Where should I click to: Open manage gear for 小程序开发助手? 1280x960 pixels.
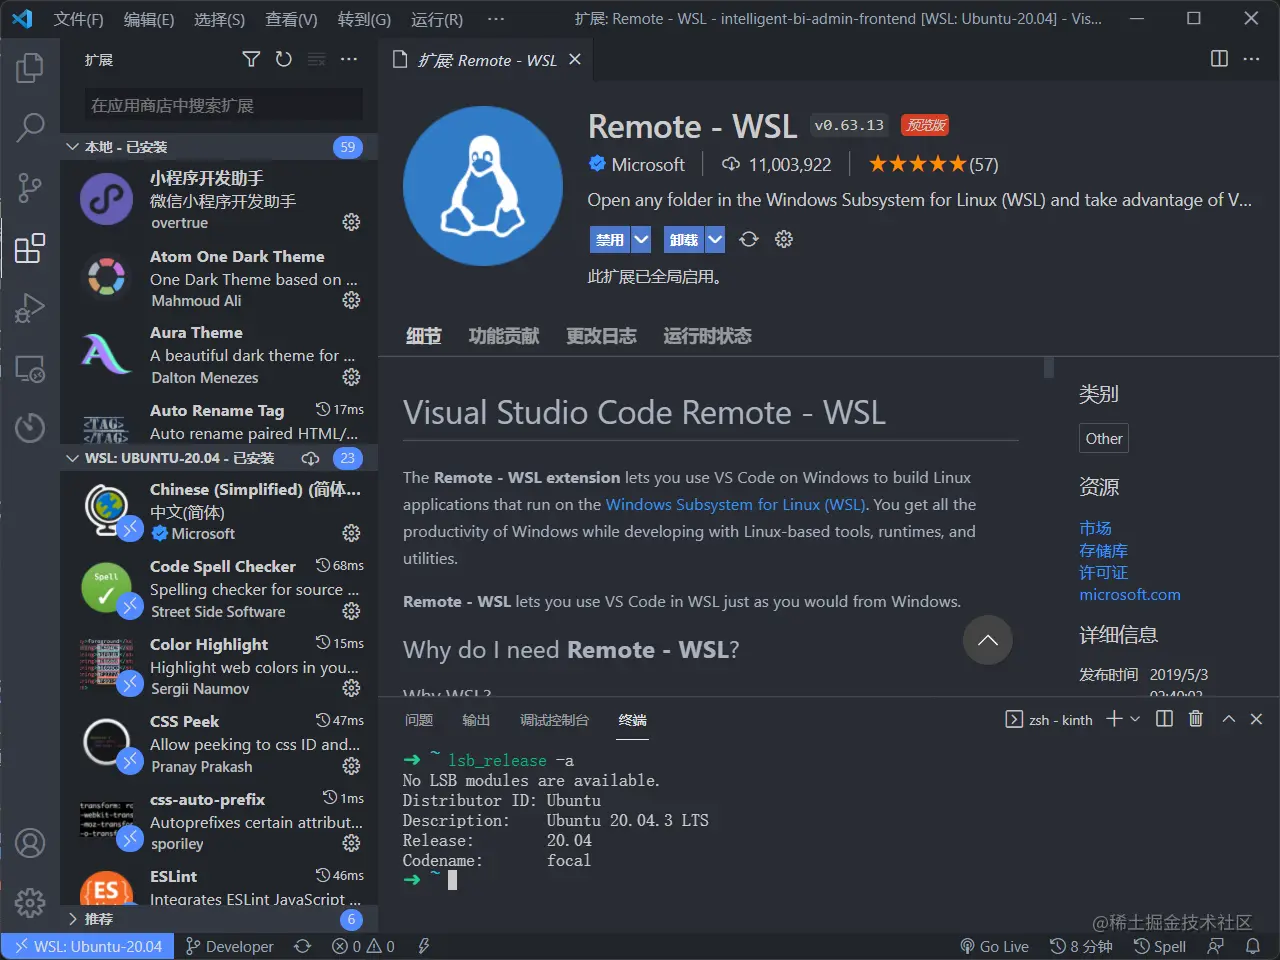pos(351,222)
